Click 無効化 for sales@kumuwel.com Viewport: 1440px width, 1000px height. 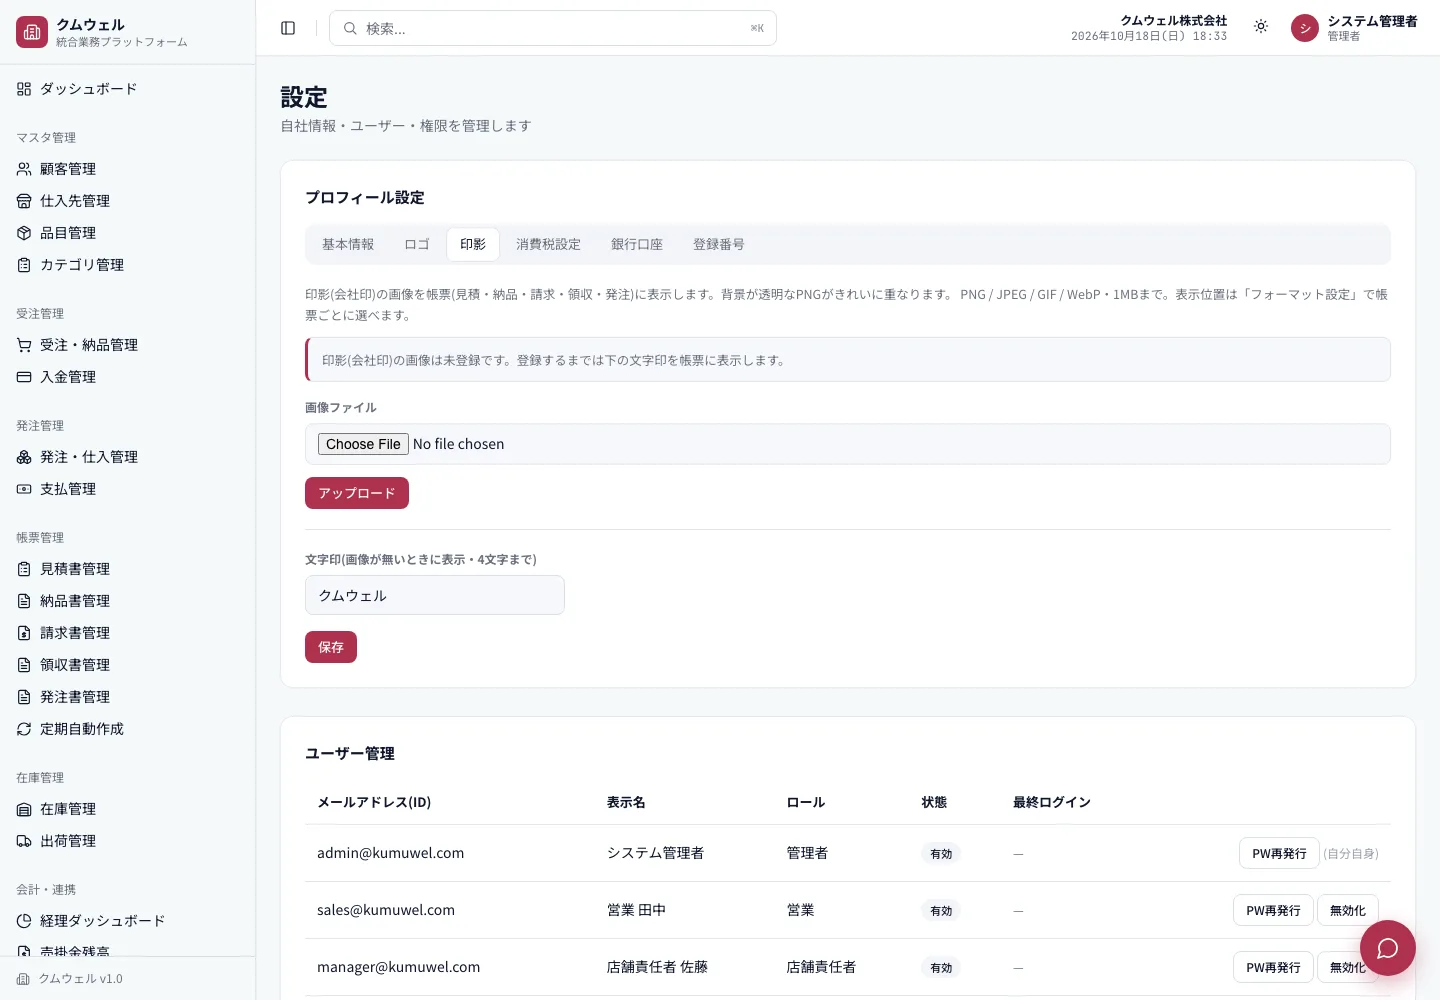point(1347,910)
